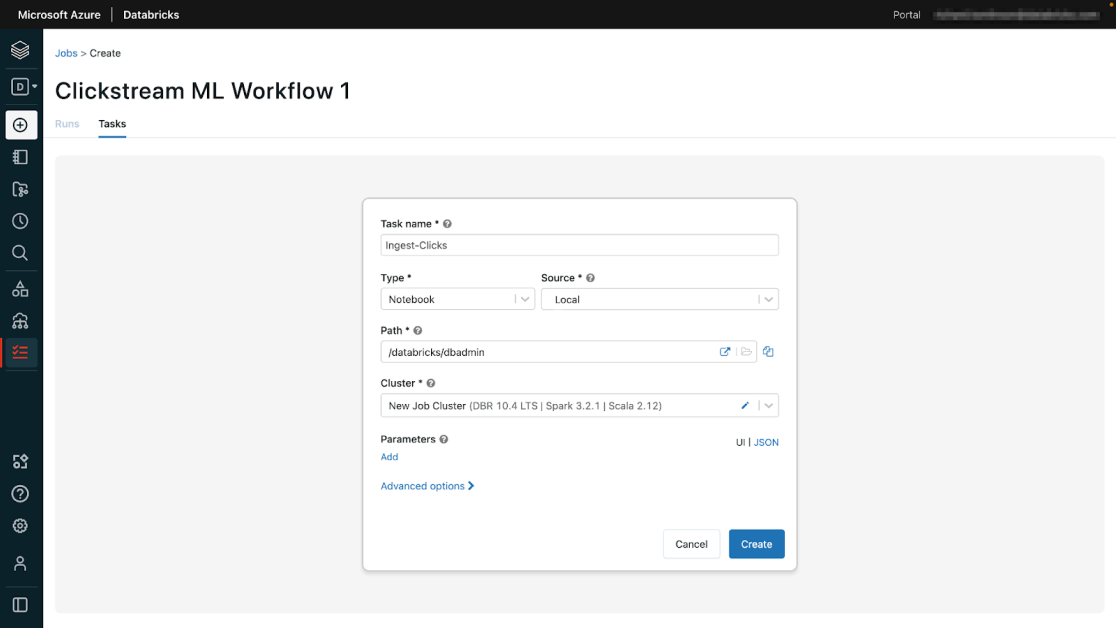Open the Source dropdown showing Local
The width and height of the screenshot is (1116, 628).
click(659, 299)
